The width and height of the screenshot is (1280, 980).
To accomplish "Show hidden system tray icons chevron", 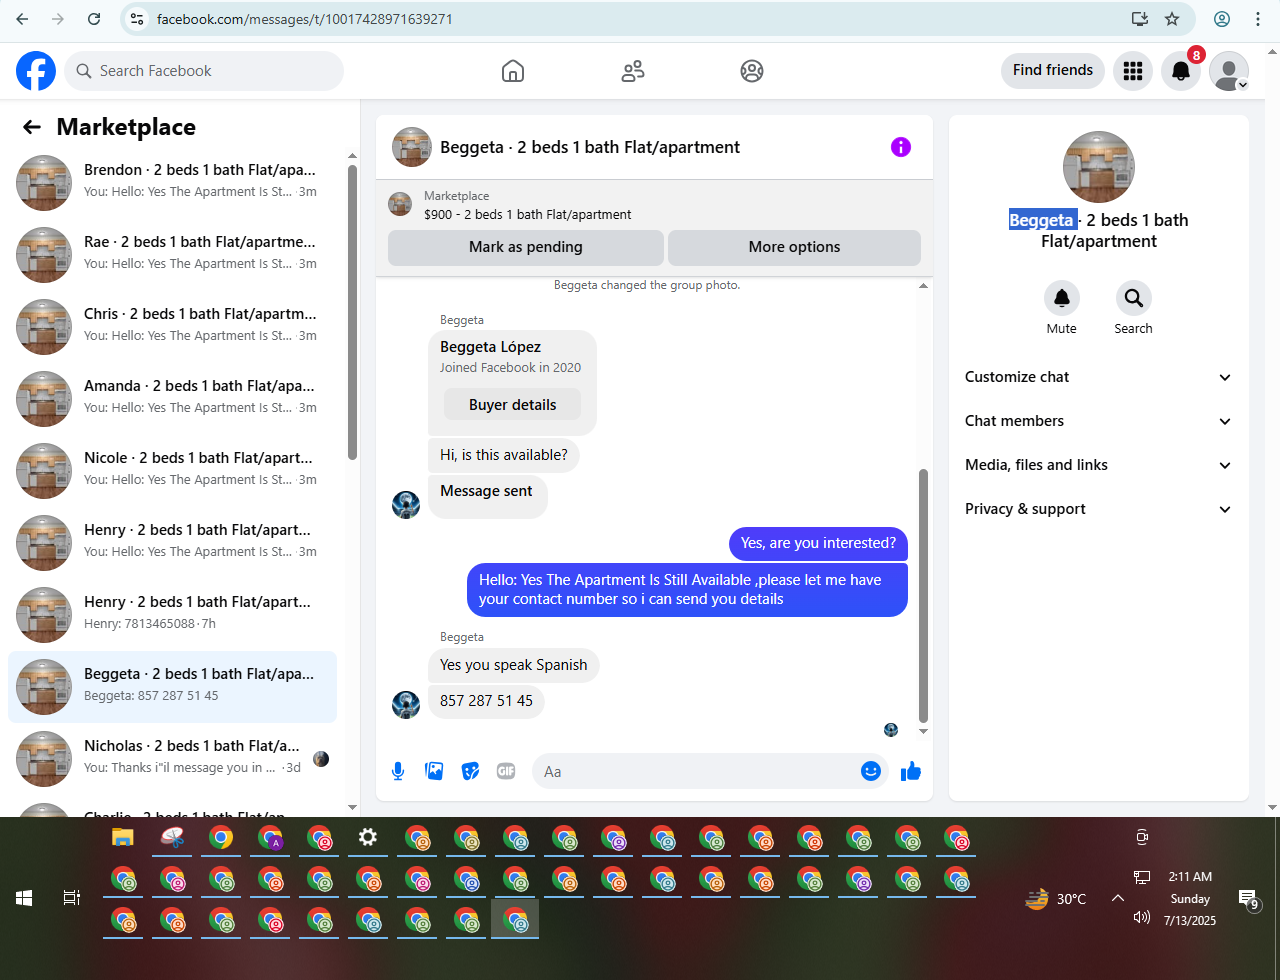I will point(1118,898).
